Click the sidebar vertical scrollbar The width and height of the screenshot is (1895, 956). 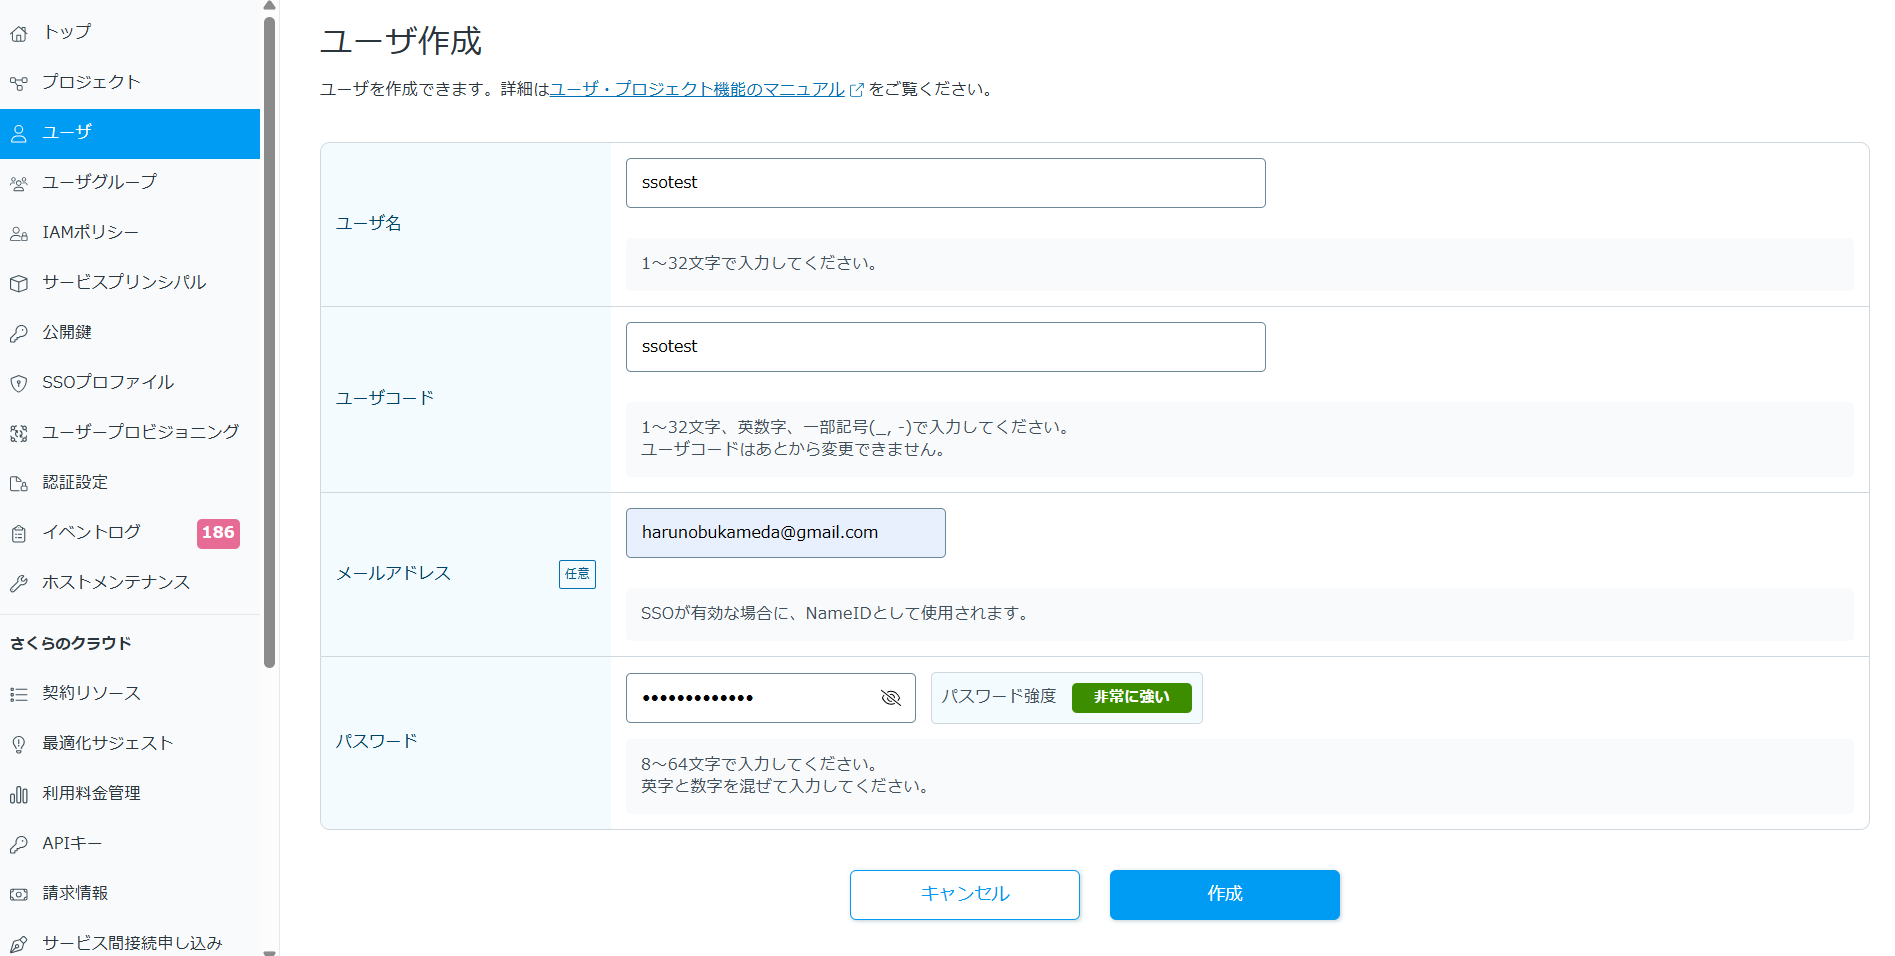pyautogui.click(x=269, y=340)
